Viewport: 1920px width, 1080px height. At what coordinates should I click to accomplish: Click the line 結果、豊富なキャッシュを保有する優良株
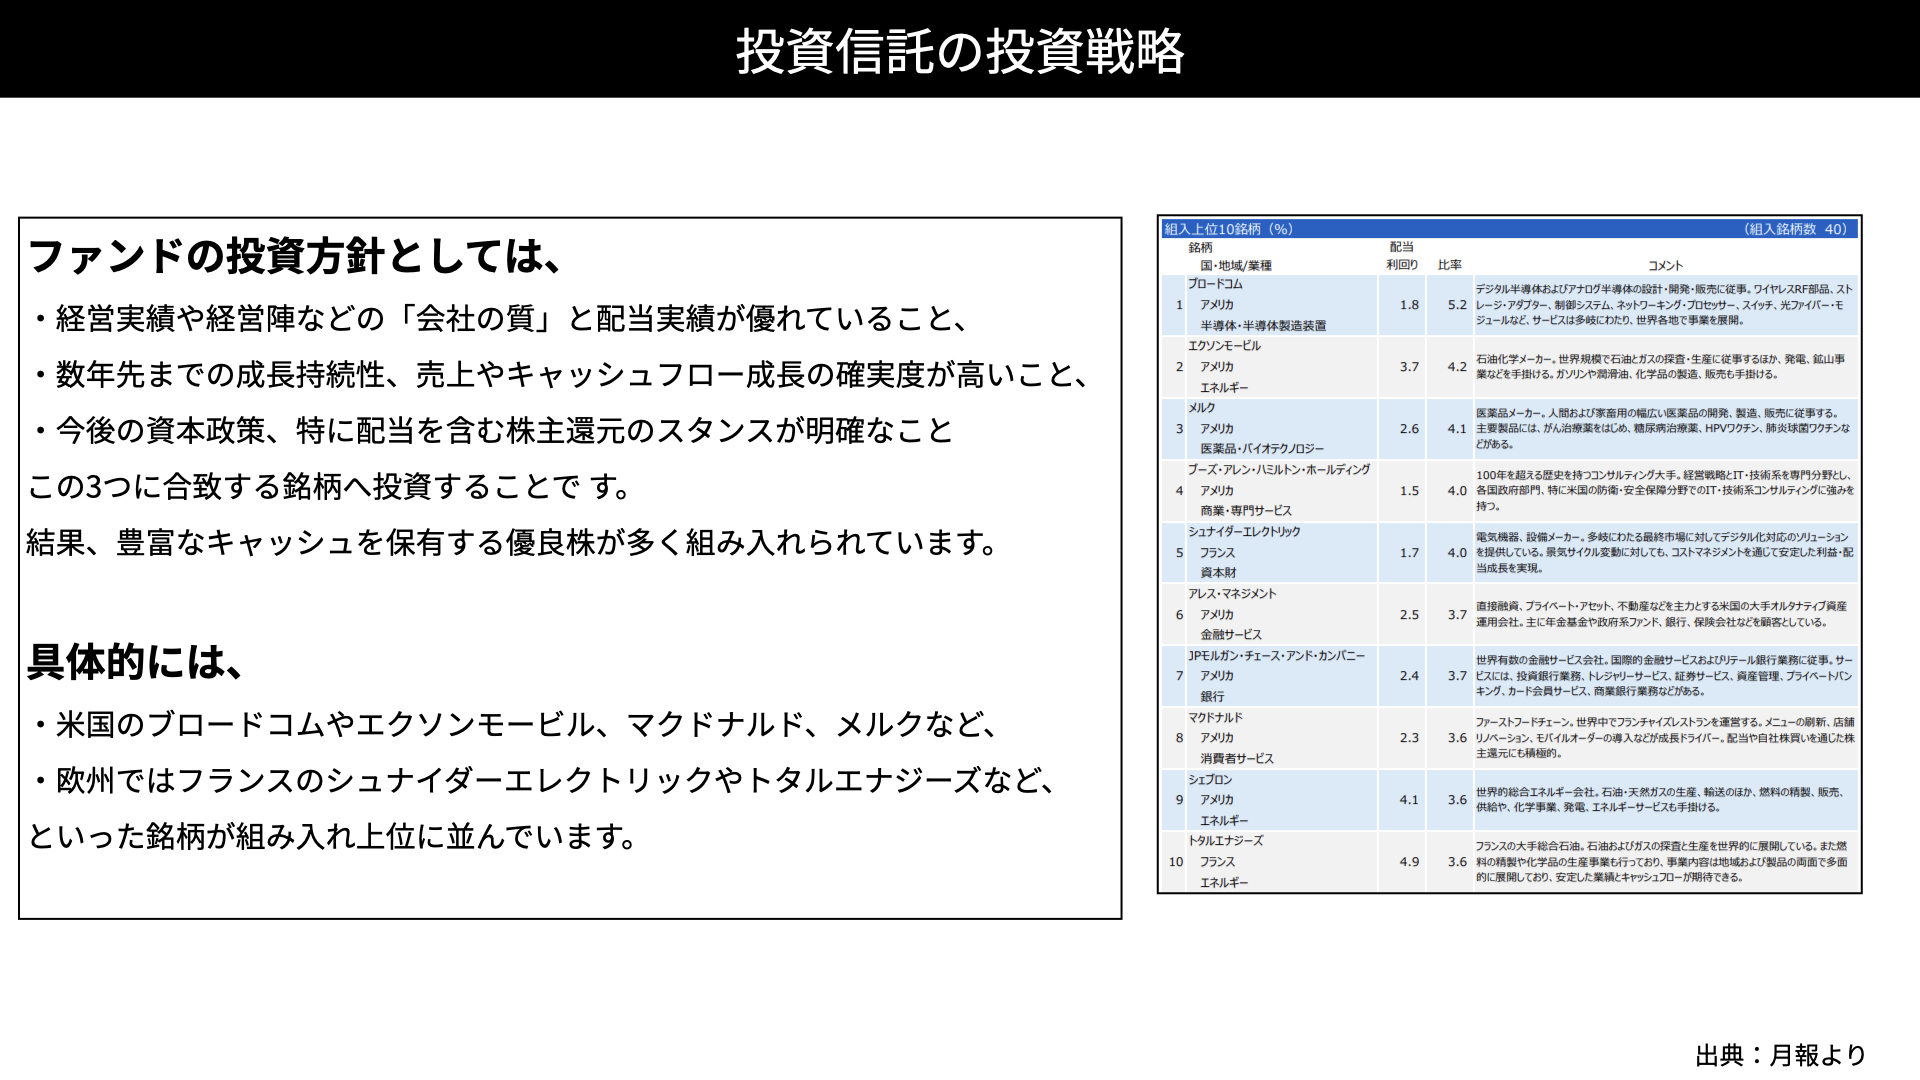(x=512, y=543)
